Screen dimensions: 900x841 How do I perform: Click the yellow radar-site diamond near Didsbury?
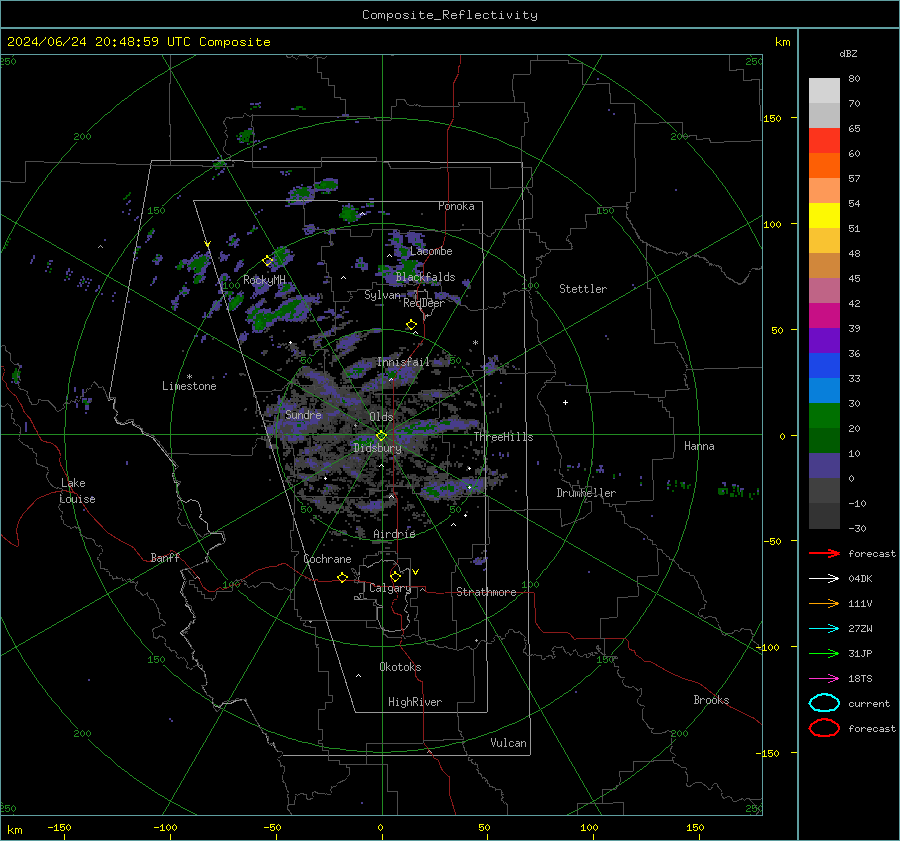(x=381, y=436)
